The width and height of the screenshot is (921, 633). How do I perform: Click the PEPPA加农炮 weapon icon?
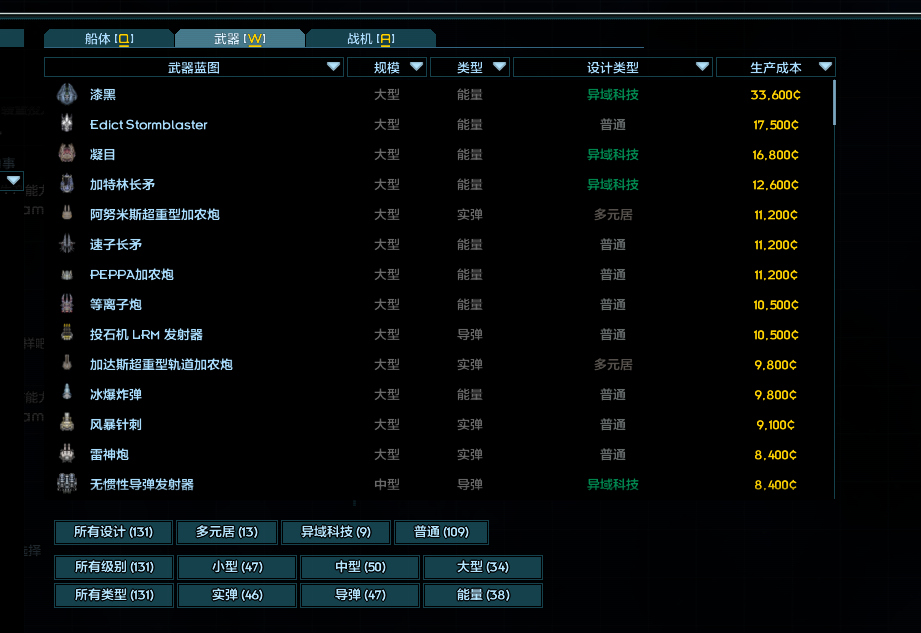(67, 275)
